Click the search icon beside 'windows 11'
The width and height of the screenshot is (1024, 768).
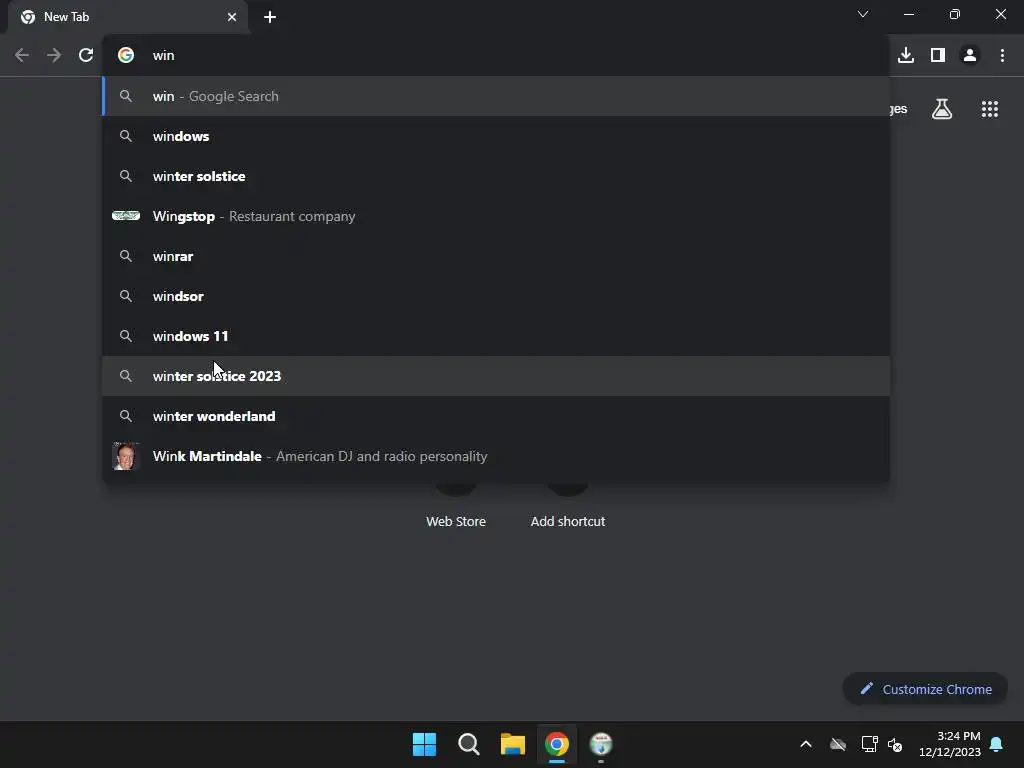[x=126, y=336]
